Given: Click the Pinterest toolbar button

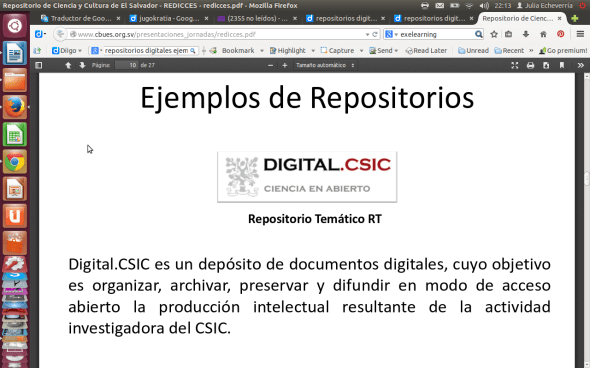Looking at the screenshot, I should pyautogui.click(x=561, y=34).
